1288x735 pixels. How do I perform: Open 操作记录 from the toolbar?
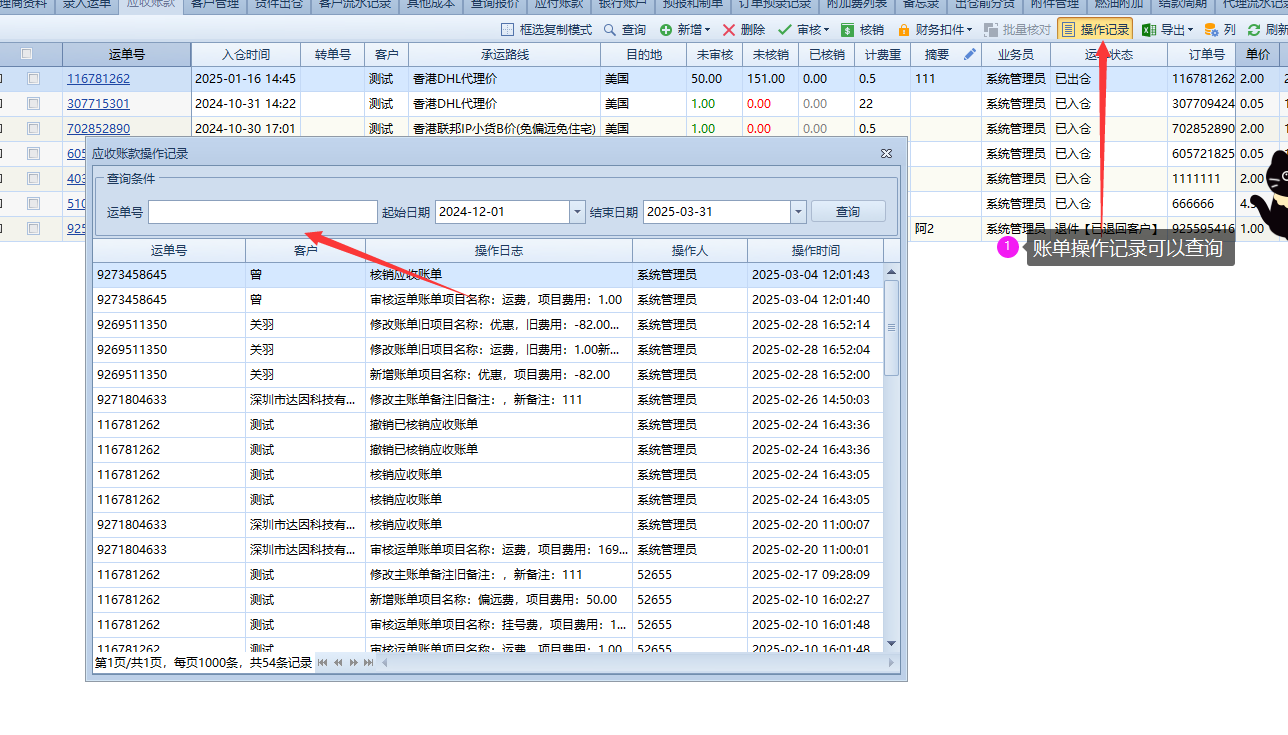click(1095, 30)
